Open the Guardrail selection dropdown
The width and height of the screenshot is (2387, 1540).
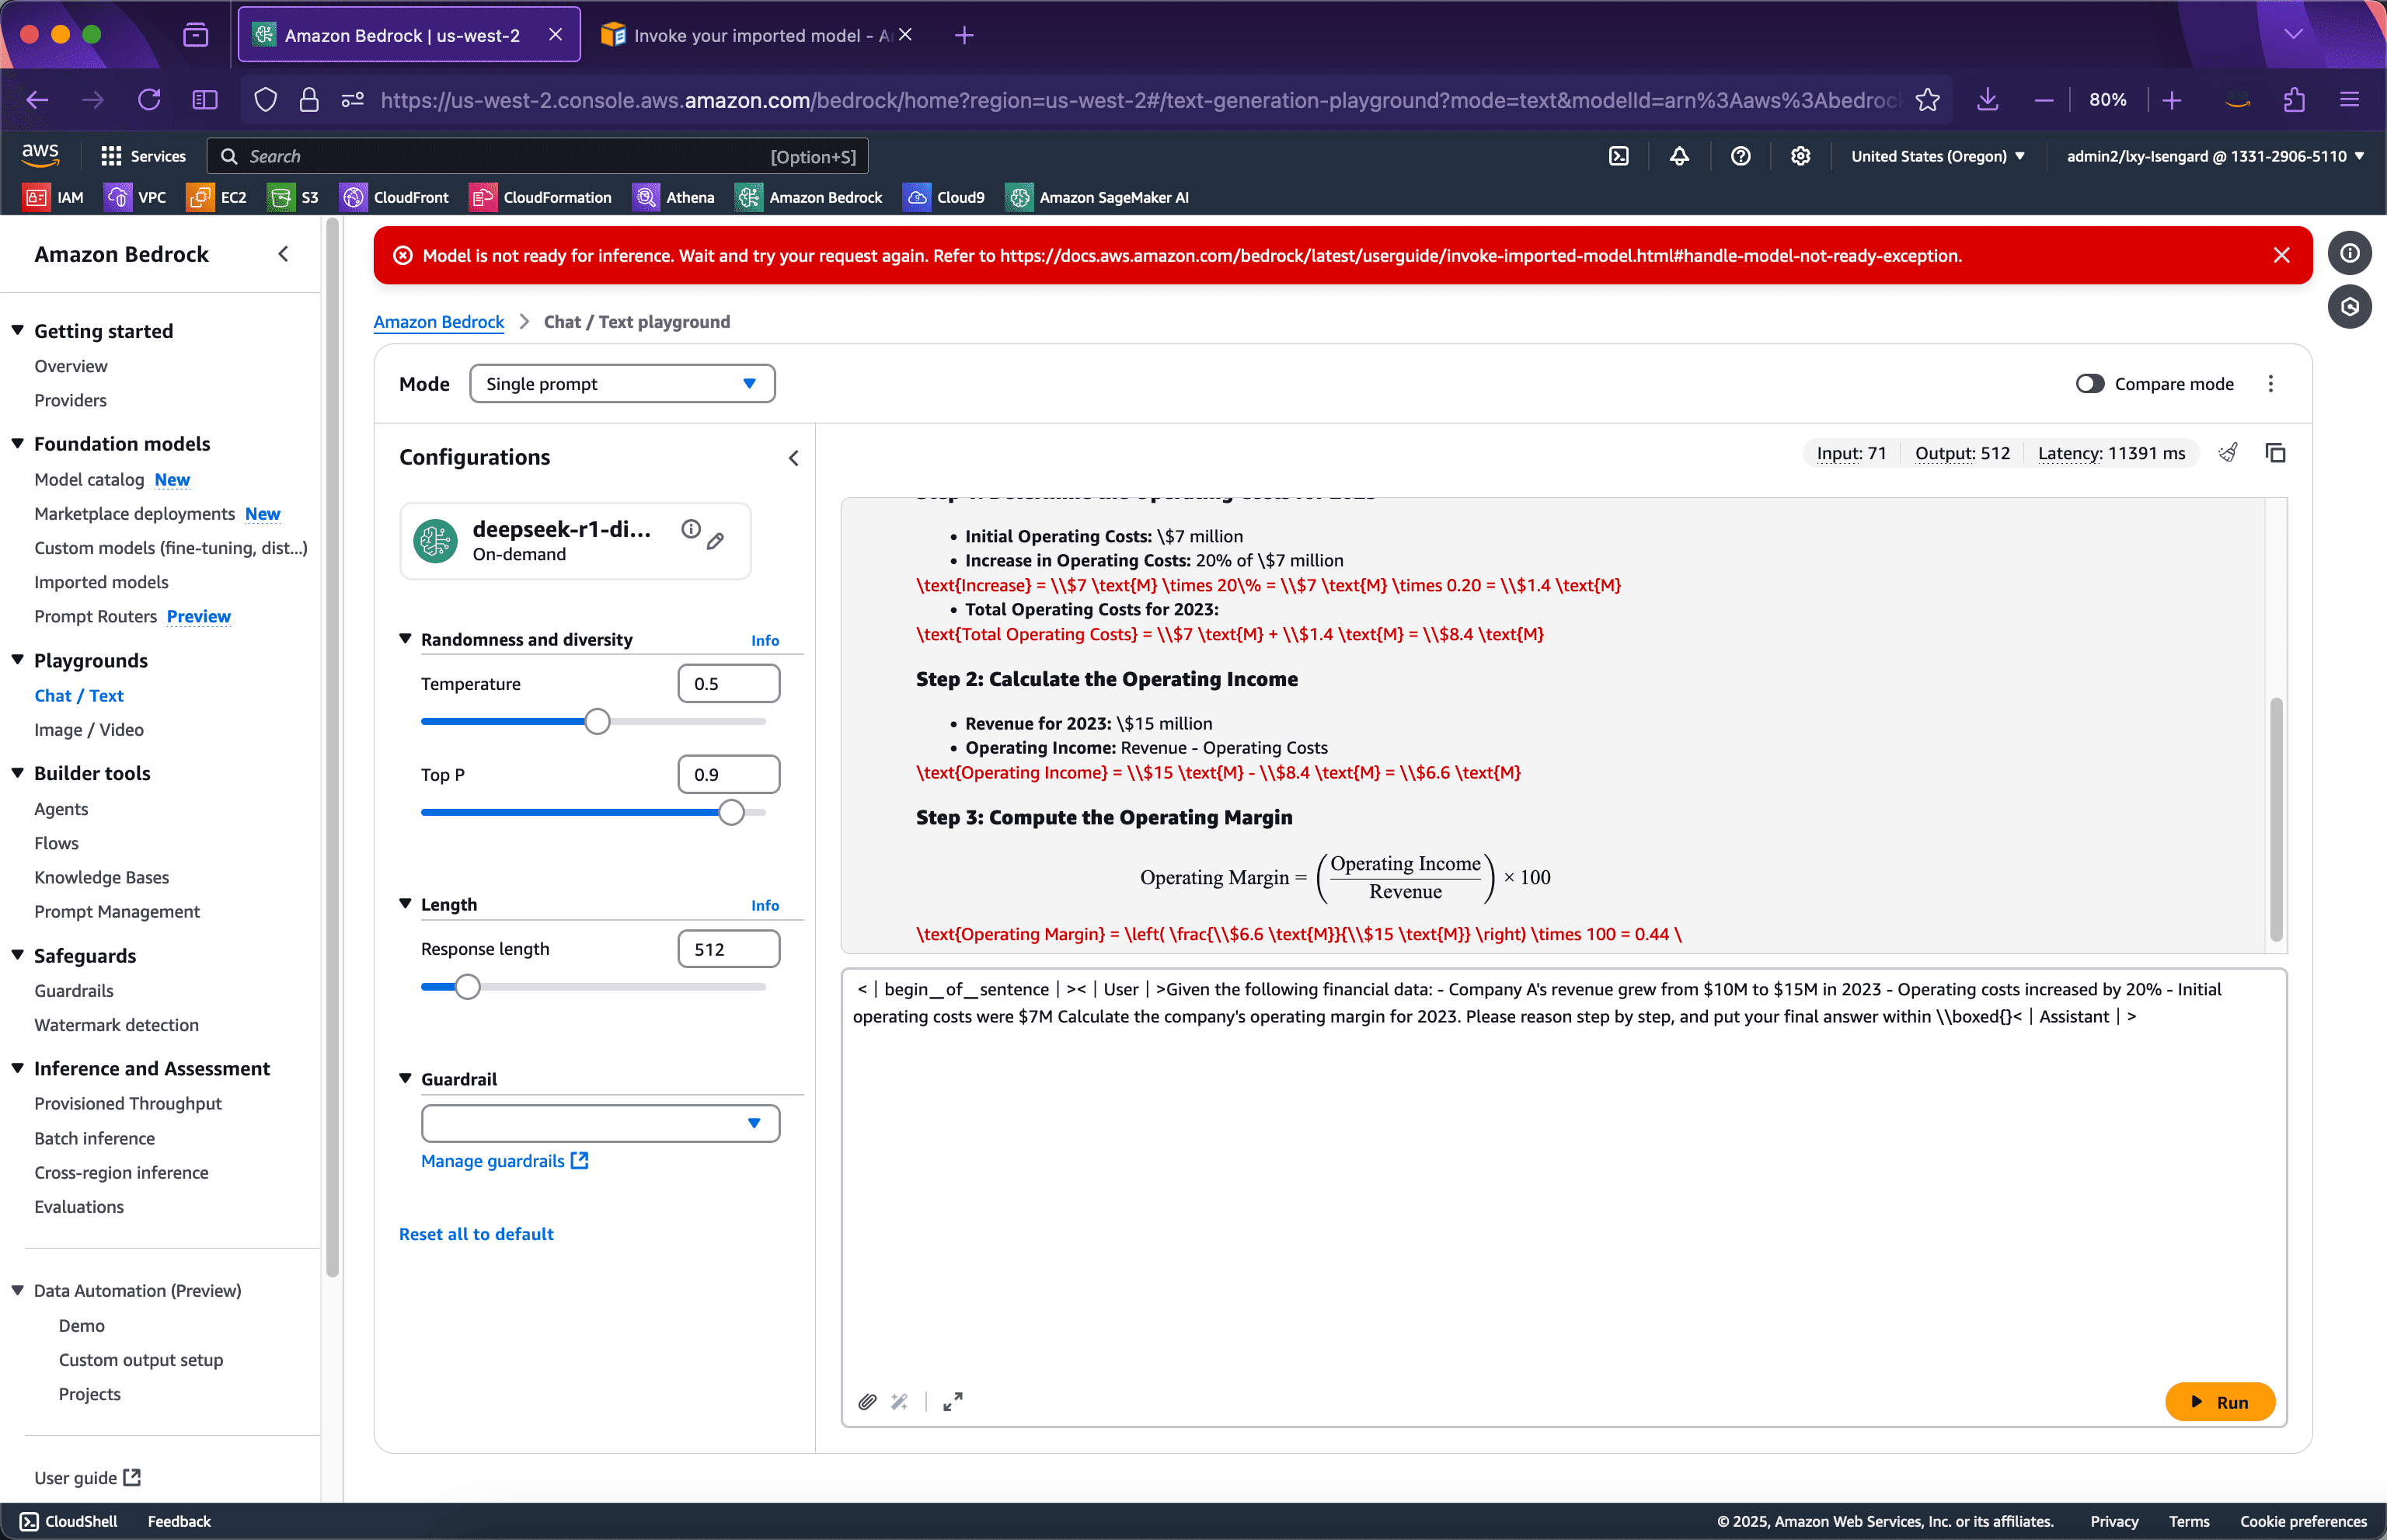(600, 1123)
